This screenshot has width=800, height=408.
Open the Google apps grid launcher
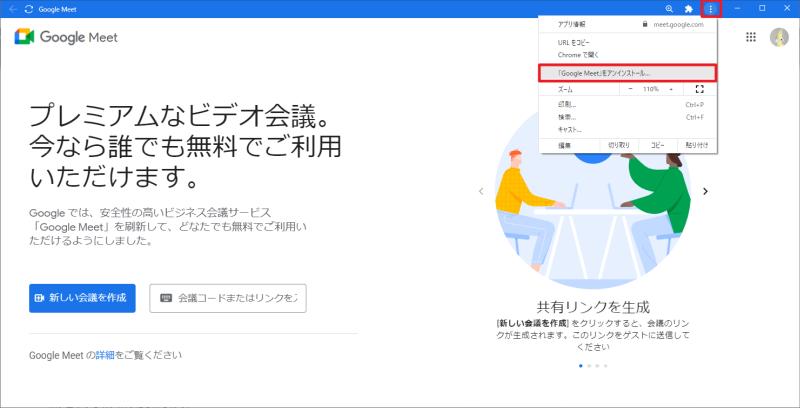click(751, 37)
